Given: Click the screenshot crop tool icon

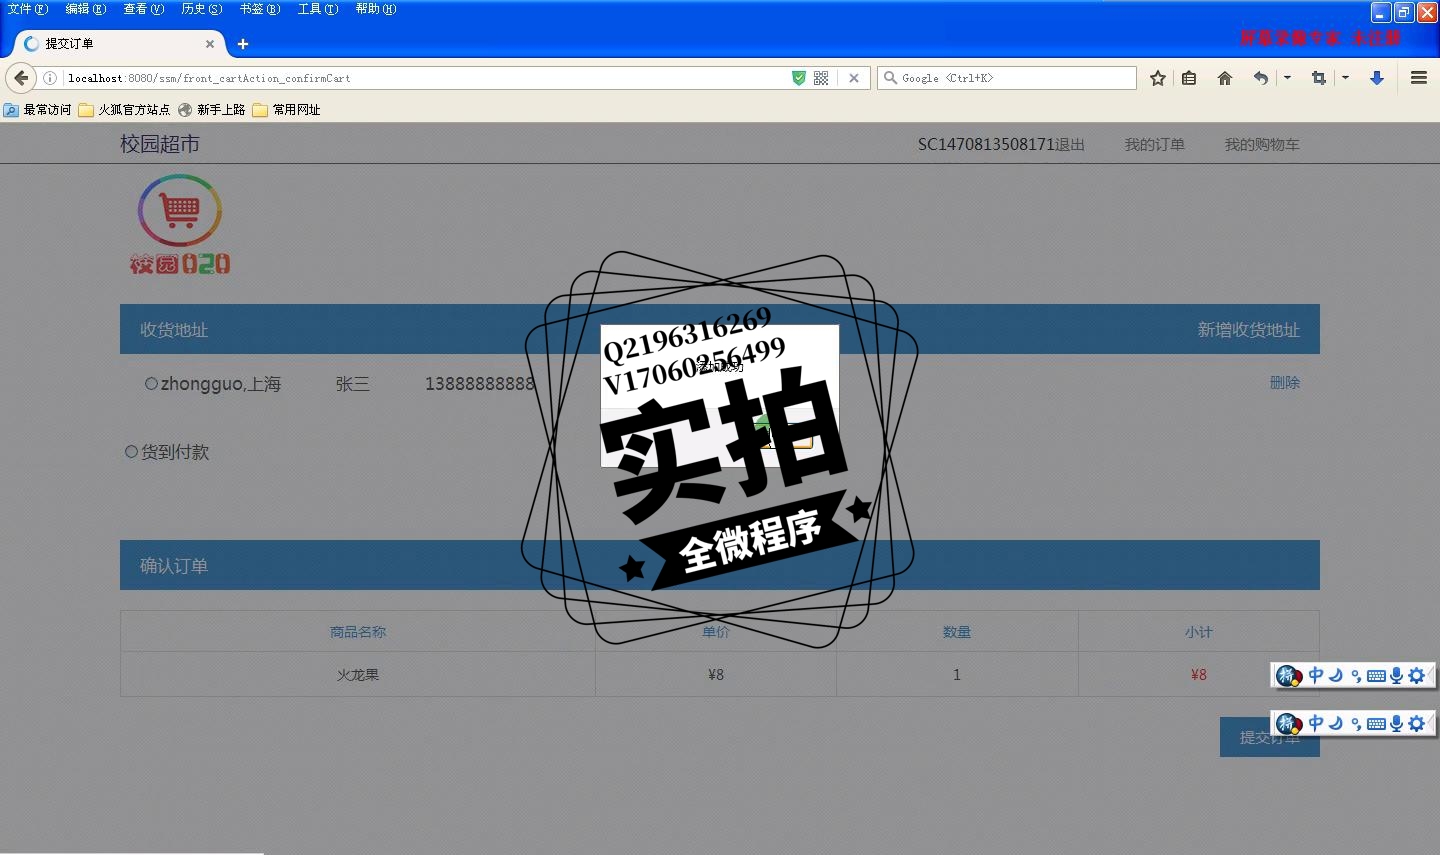Looking at the screenshot, I should 1319,78.
